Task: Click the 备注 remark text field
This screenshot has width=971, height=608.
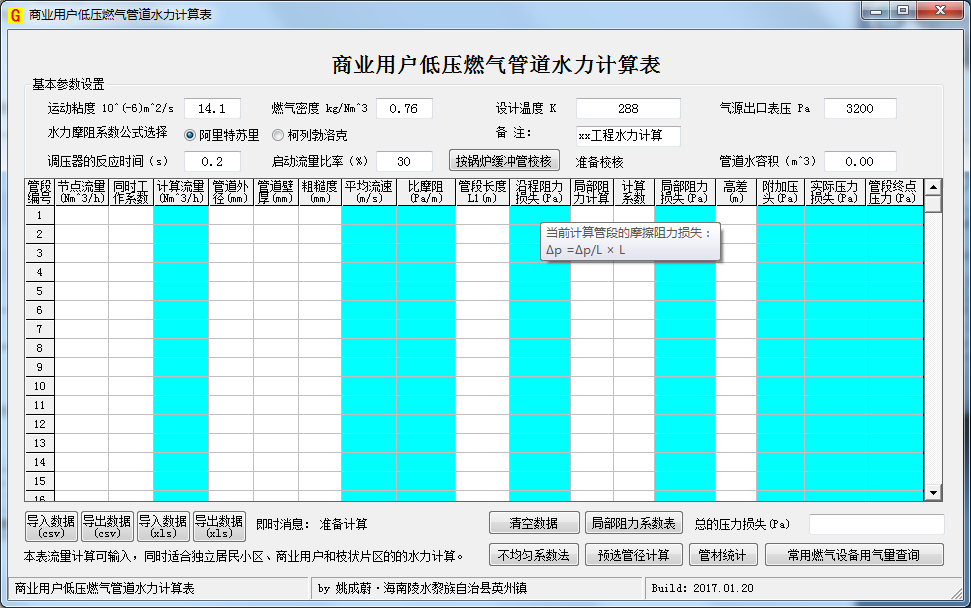Action: (x=630, y=135)
